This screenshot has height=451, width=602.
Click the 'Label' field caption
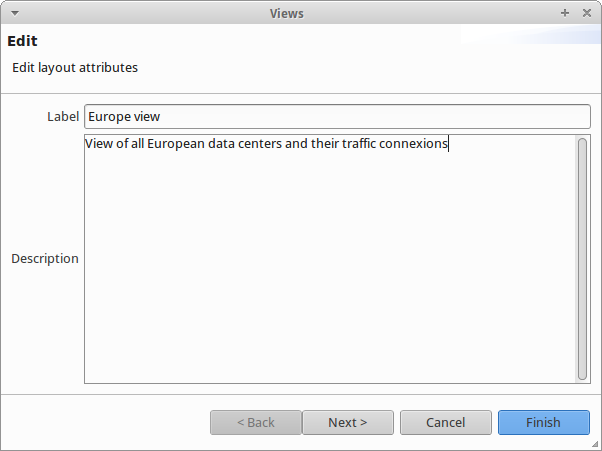click(62, 117)
